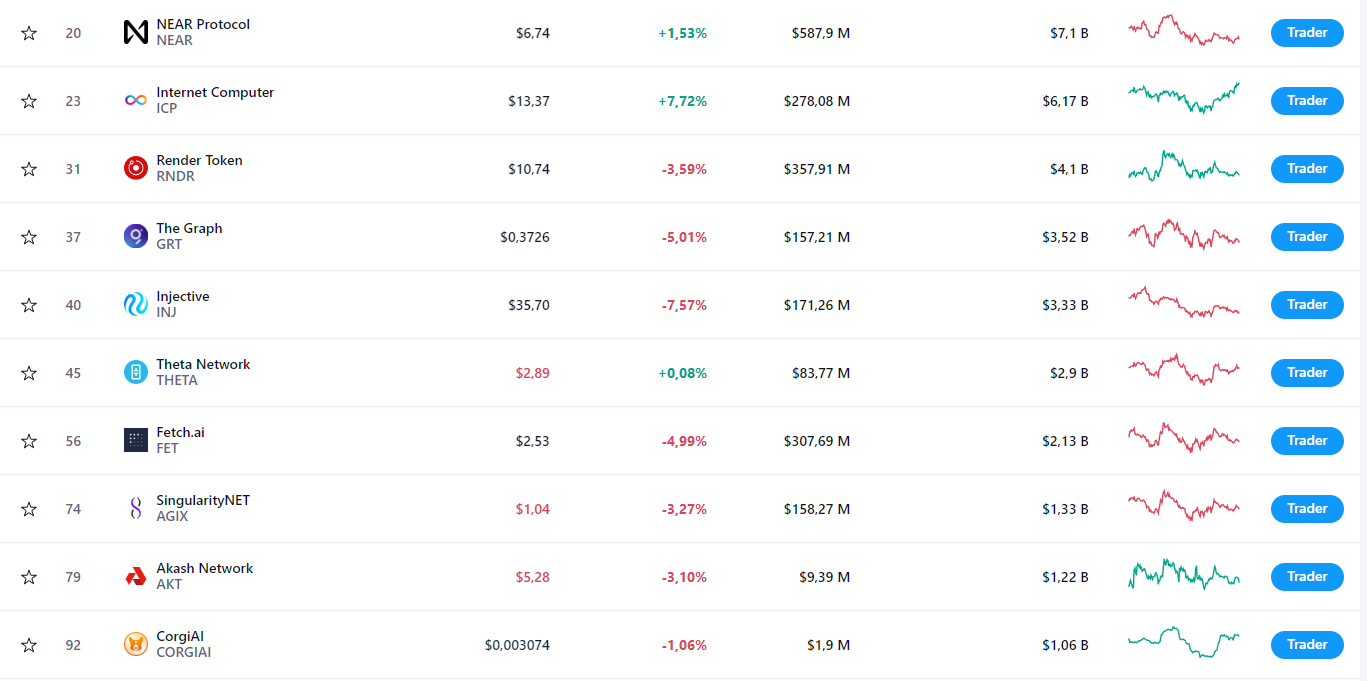Click Trader button in Injective row

point(1306,305)
